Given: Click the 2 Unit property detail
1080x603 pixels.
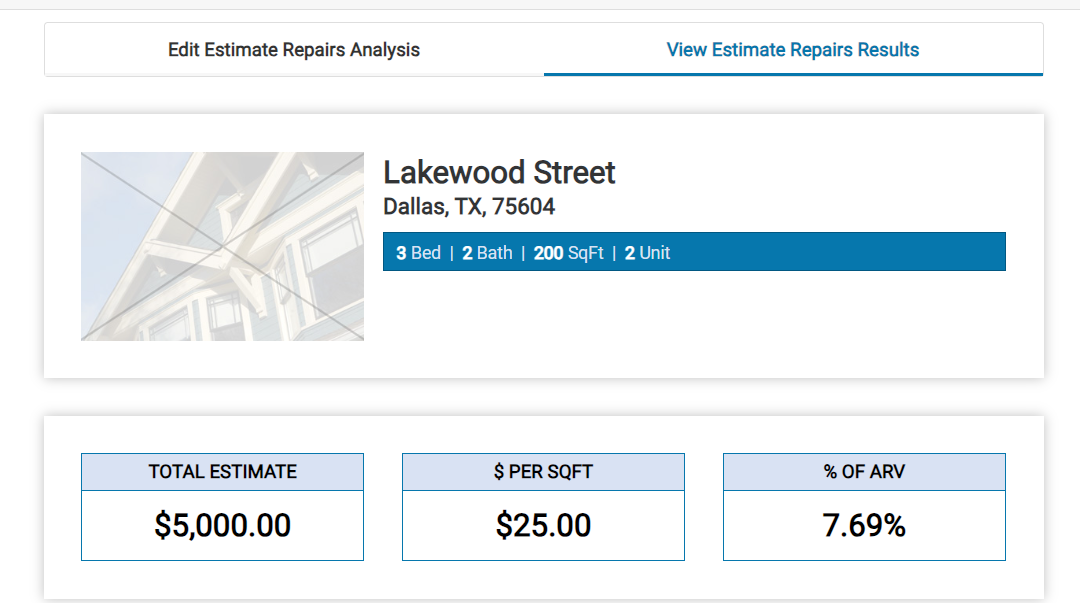Looking at the screenshot, I should click(647, 253).
